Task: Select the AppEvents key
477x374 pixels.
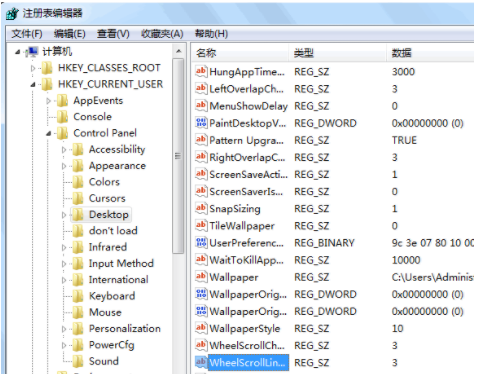Action: (98, 101)
